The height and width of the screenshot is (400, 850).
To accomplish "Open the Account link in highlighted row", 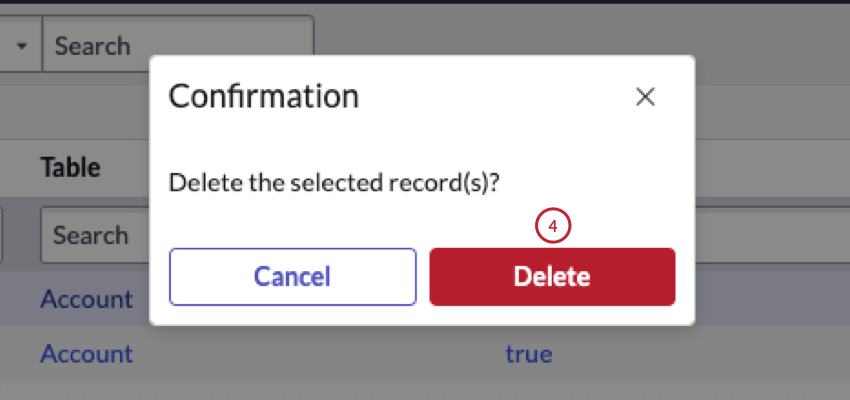I will [x=86, y=298].
